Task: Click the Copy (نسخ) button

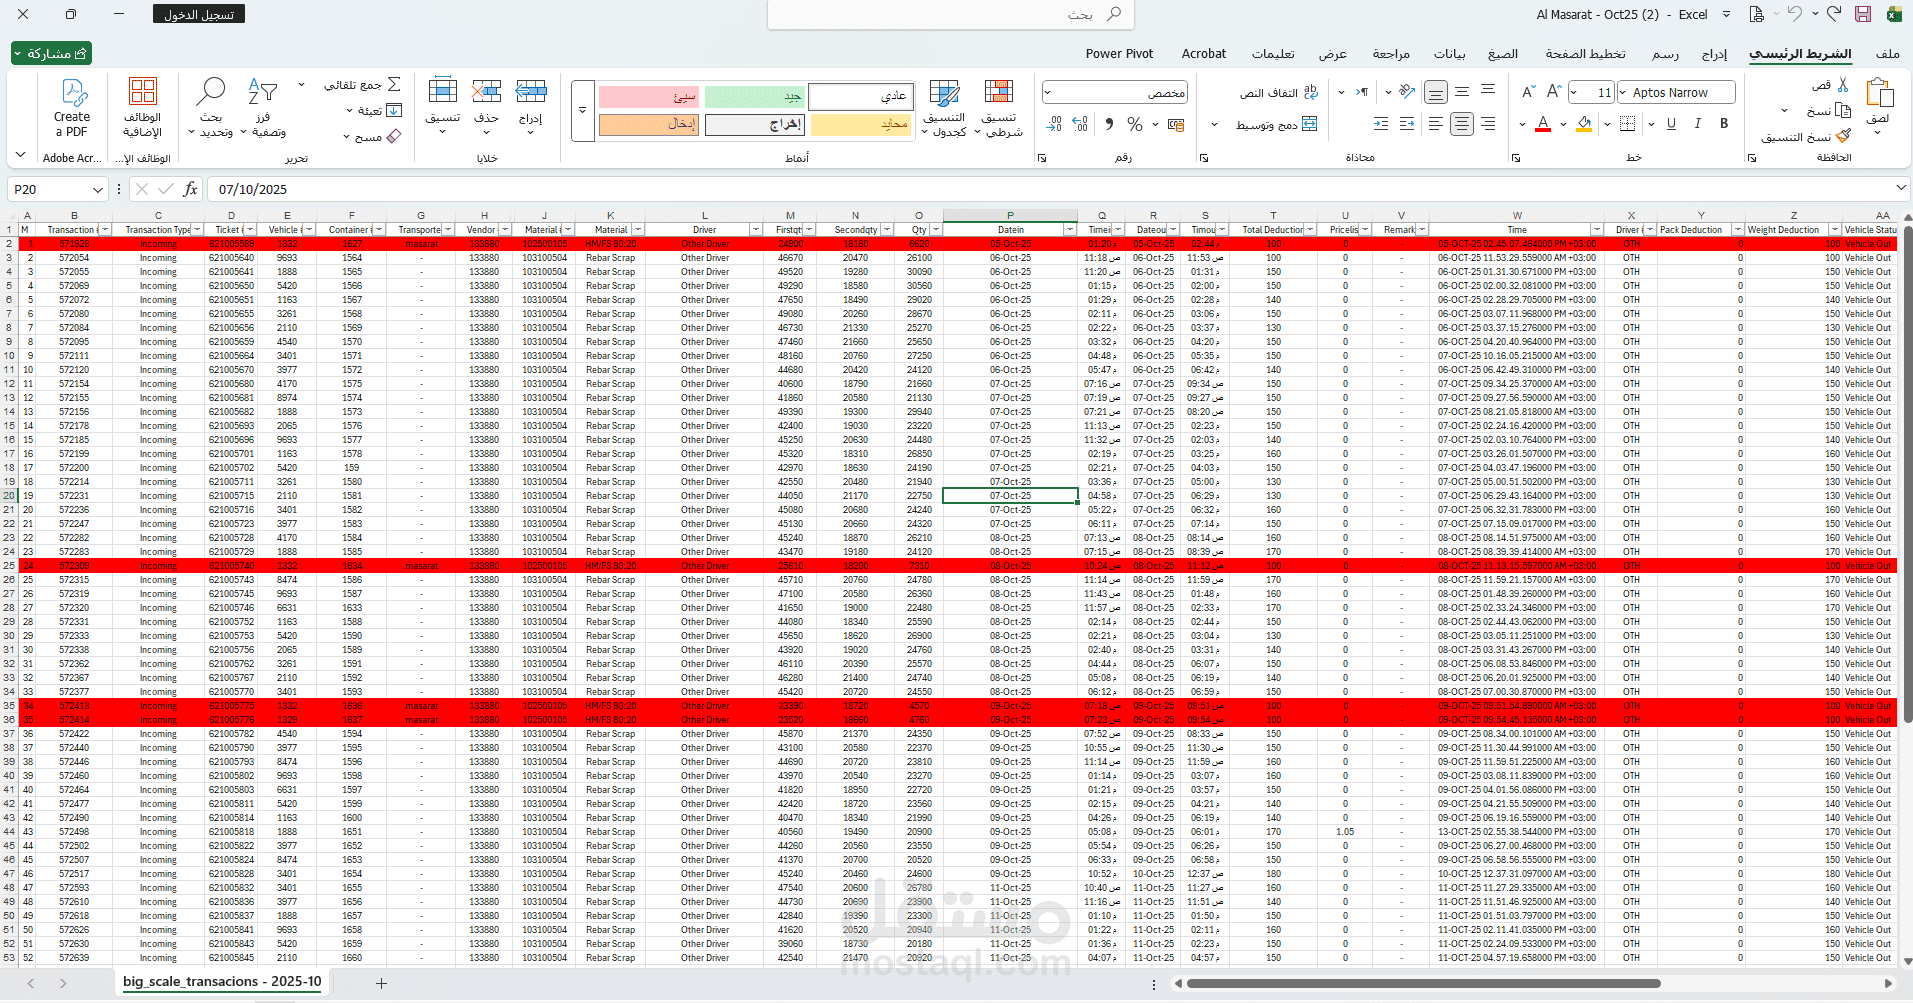Action: tap(1829, 110)
